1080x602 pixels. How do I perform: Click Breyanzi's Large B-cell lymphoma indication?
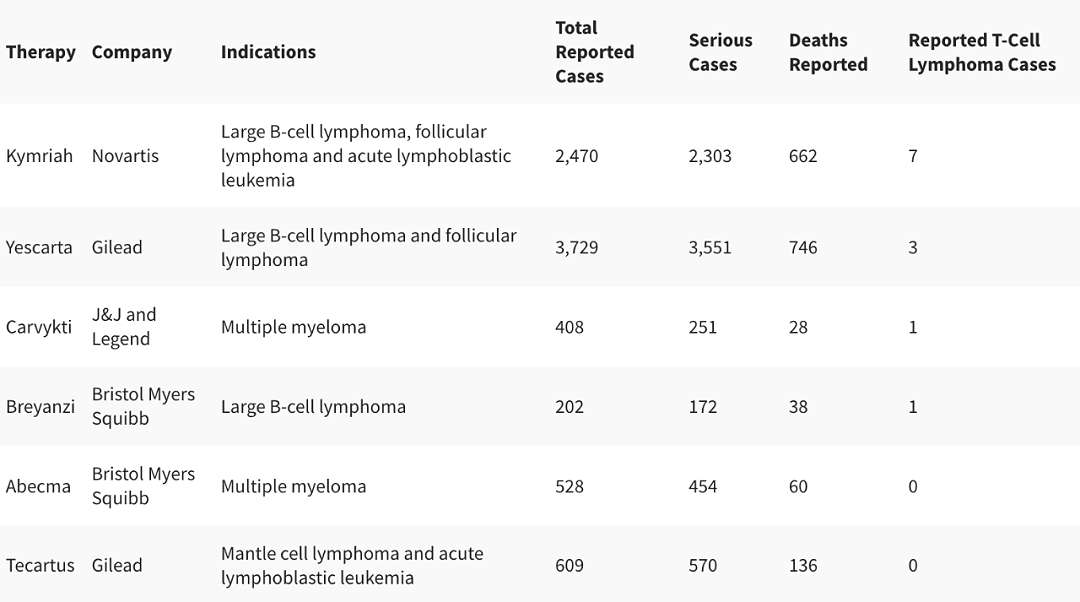(313, 407)
